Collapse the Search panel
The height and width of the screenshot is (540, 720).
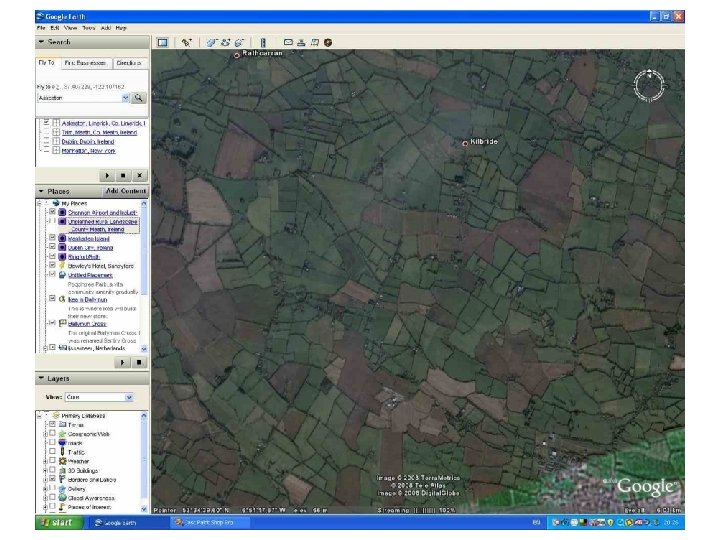click(x=41, y=43)
